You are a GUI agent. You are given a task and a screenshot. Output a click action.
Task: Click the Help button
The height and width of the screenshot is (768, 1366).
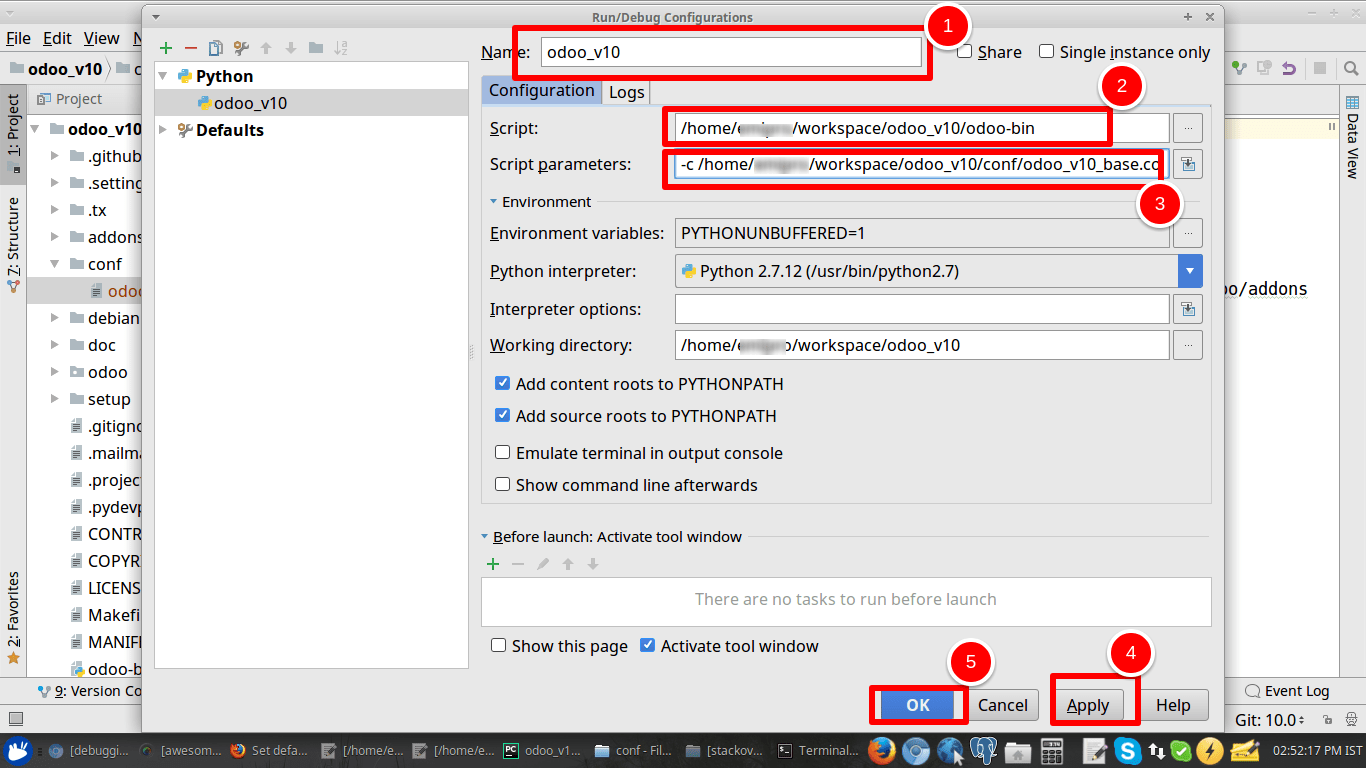click(x=1174, y=704)
